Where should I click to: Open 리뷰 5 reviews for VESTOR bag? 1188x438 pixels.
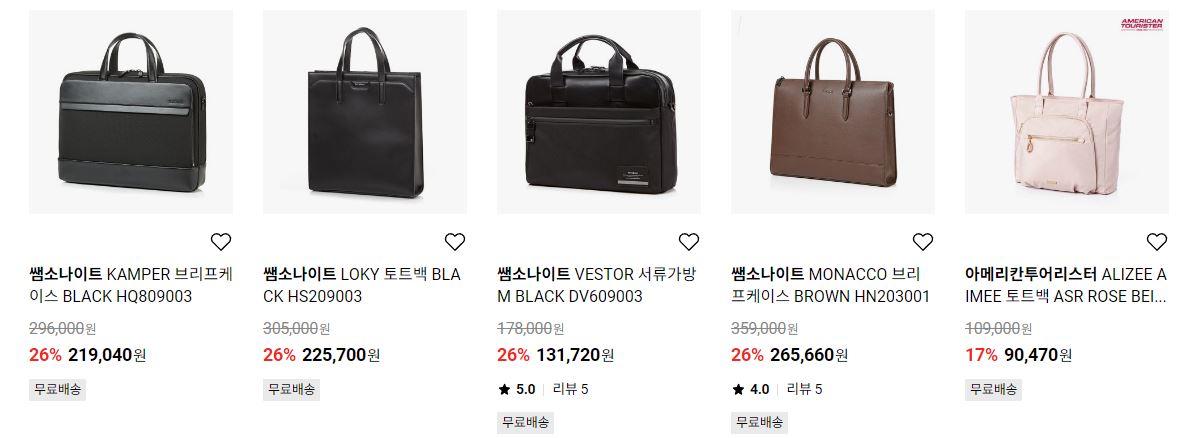click(571, 390)
